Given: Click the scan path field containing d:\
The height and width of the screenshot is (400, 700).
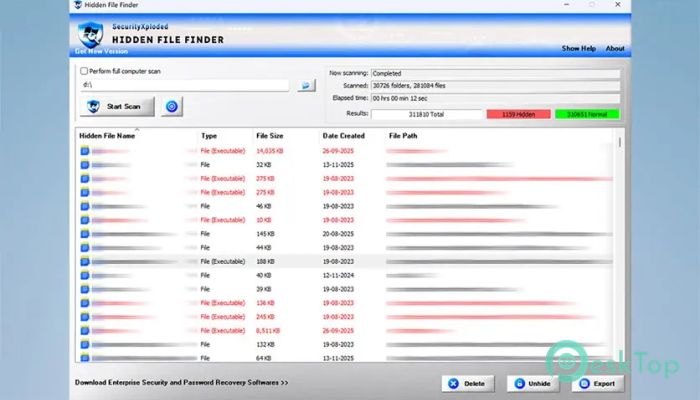Looking at the screenshot, I should point(184,85).
